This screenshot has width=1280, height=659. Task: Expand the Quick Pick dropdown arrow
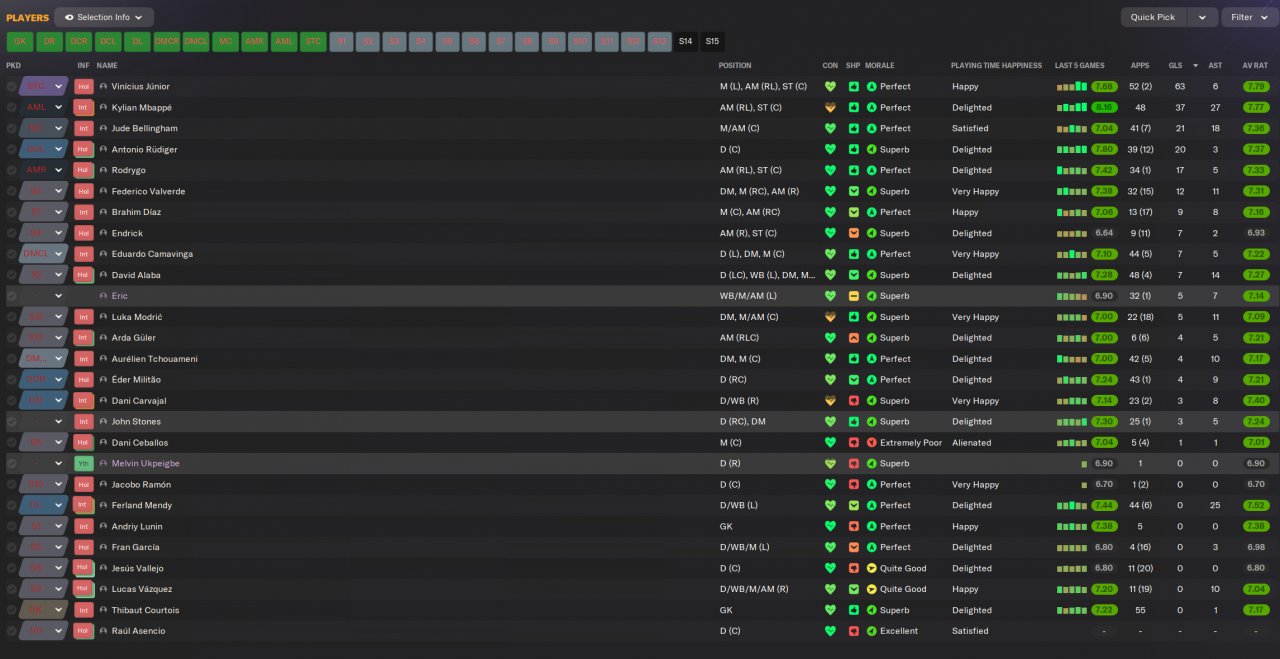pos(1203,17)
